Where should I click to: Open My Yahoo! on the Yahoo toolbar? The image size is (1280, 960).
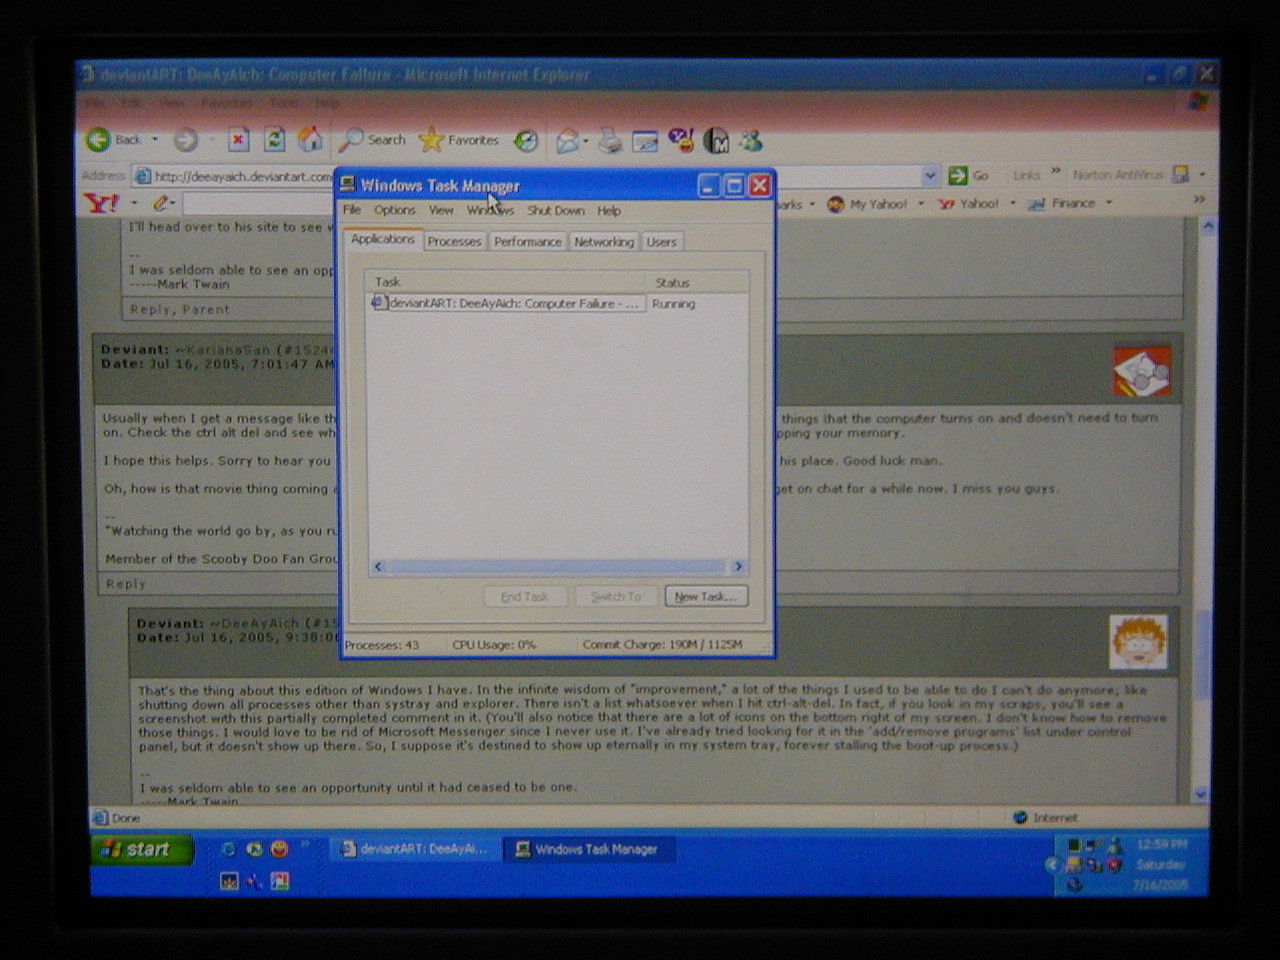click(x=868, y=204)
